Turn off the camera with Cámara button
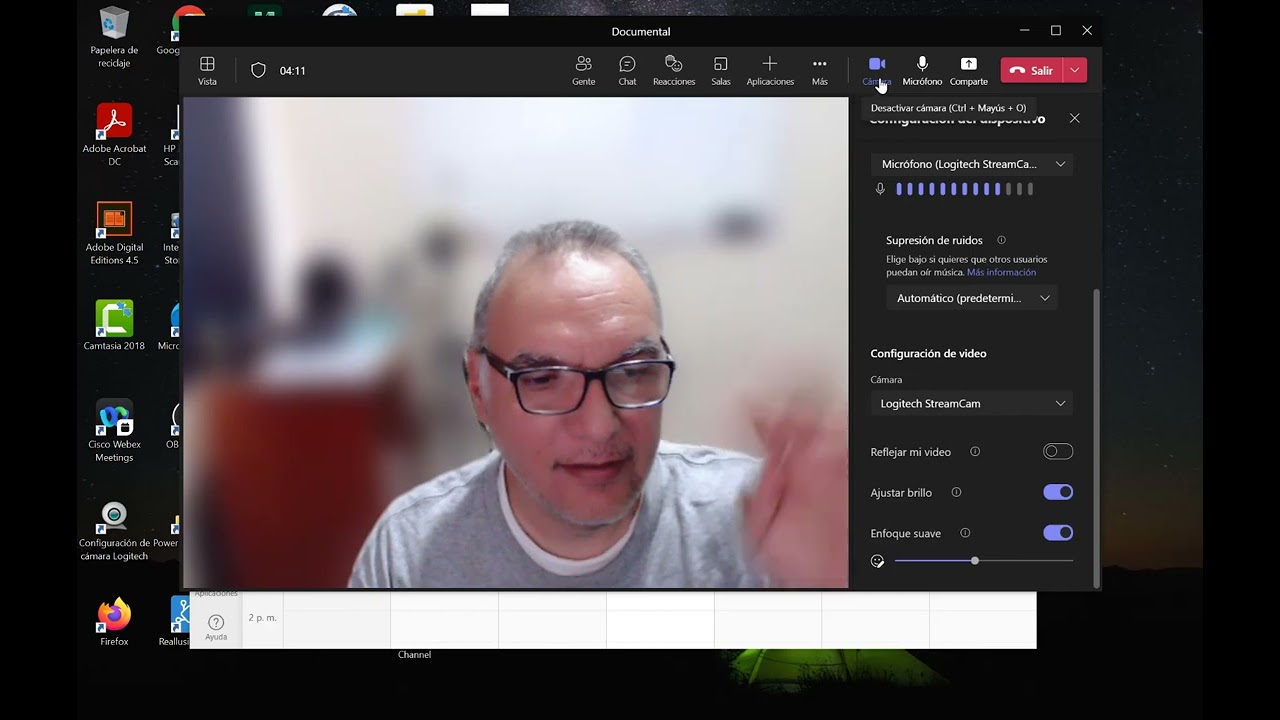Screen dimensions: 1280x720 (x=877, y=70)
